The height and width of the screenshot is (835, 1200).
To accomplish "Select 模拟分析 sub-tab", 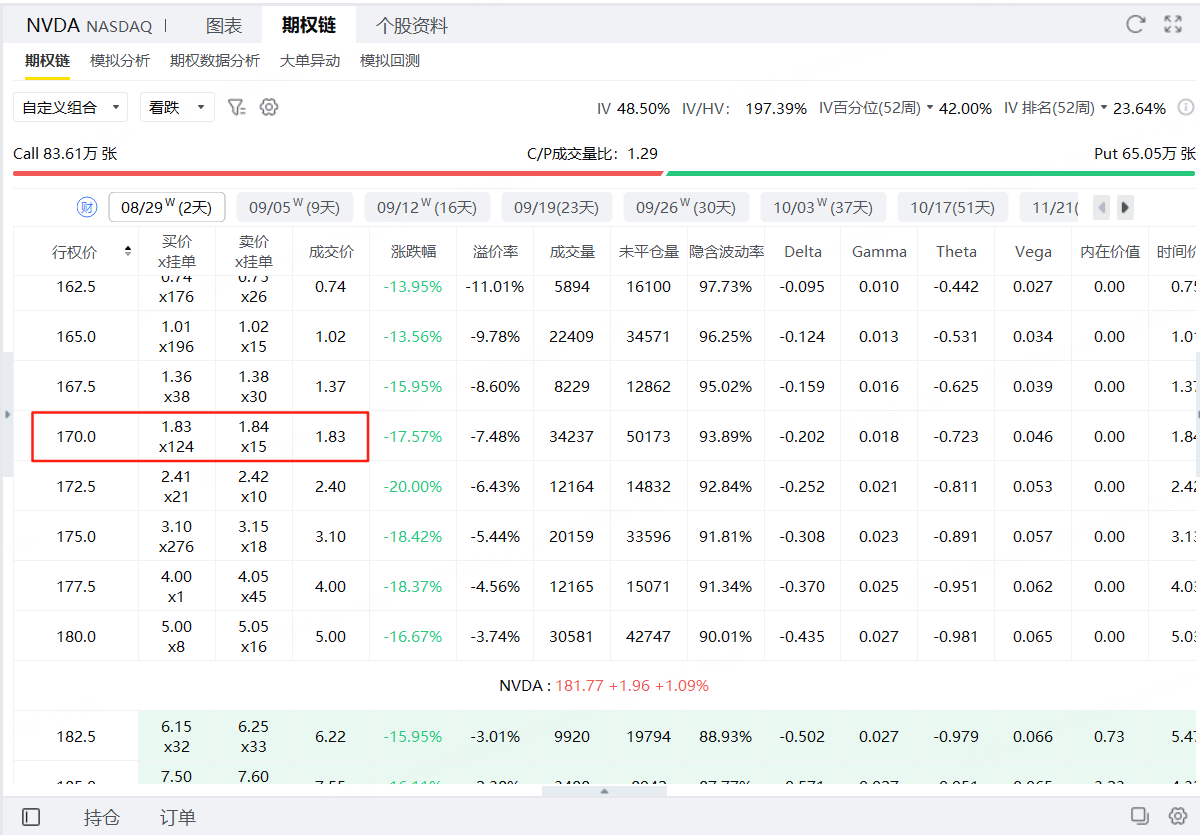I will [x=120, y=61].
